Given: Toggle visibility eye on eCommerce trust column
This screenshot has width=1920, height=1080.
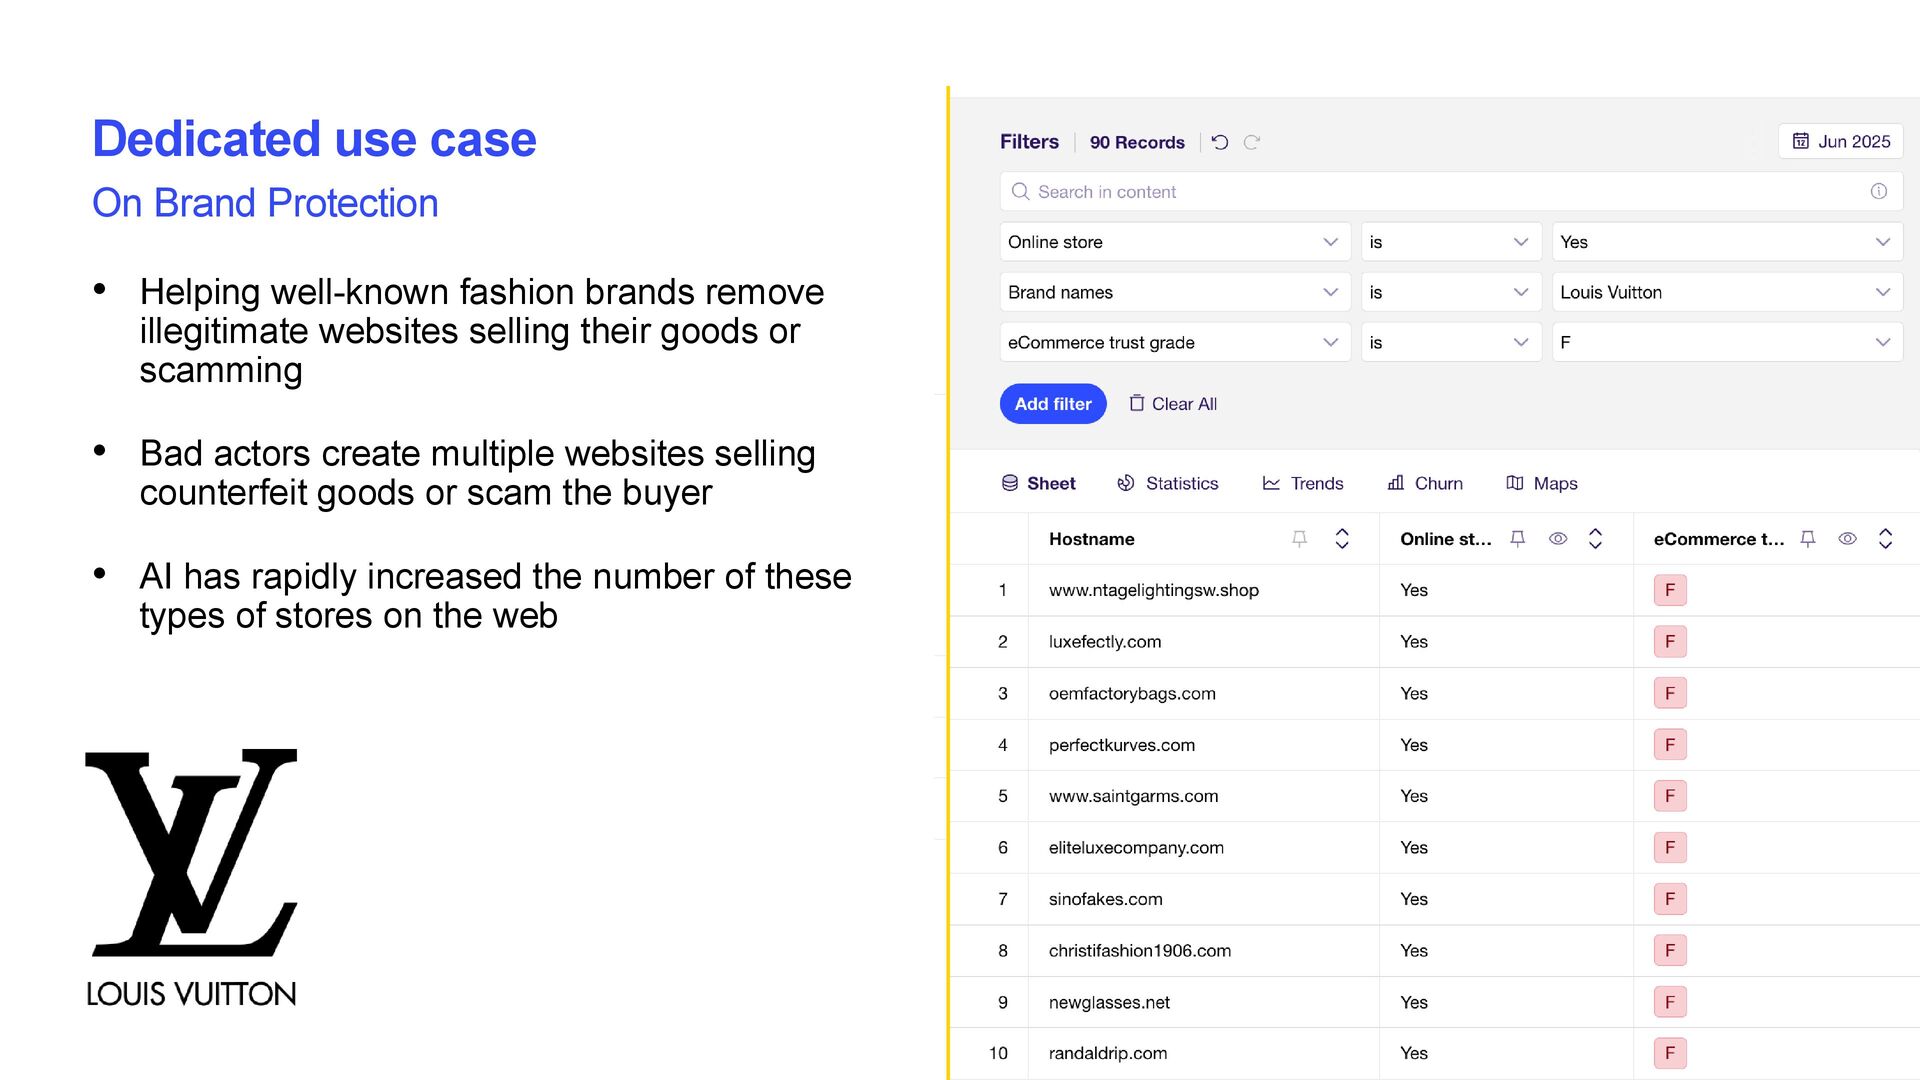Looking at the screenshot, I should click(x=1847, y=539).
